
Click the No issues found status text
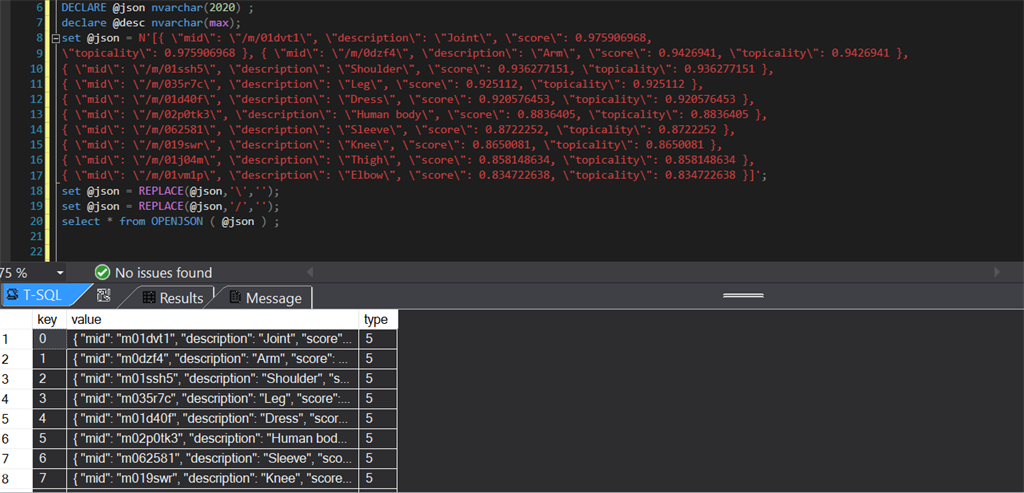tap(163, 272)
